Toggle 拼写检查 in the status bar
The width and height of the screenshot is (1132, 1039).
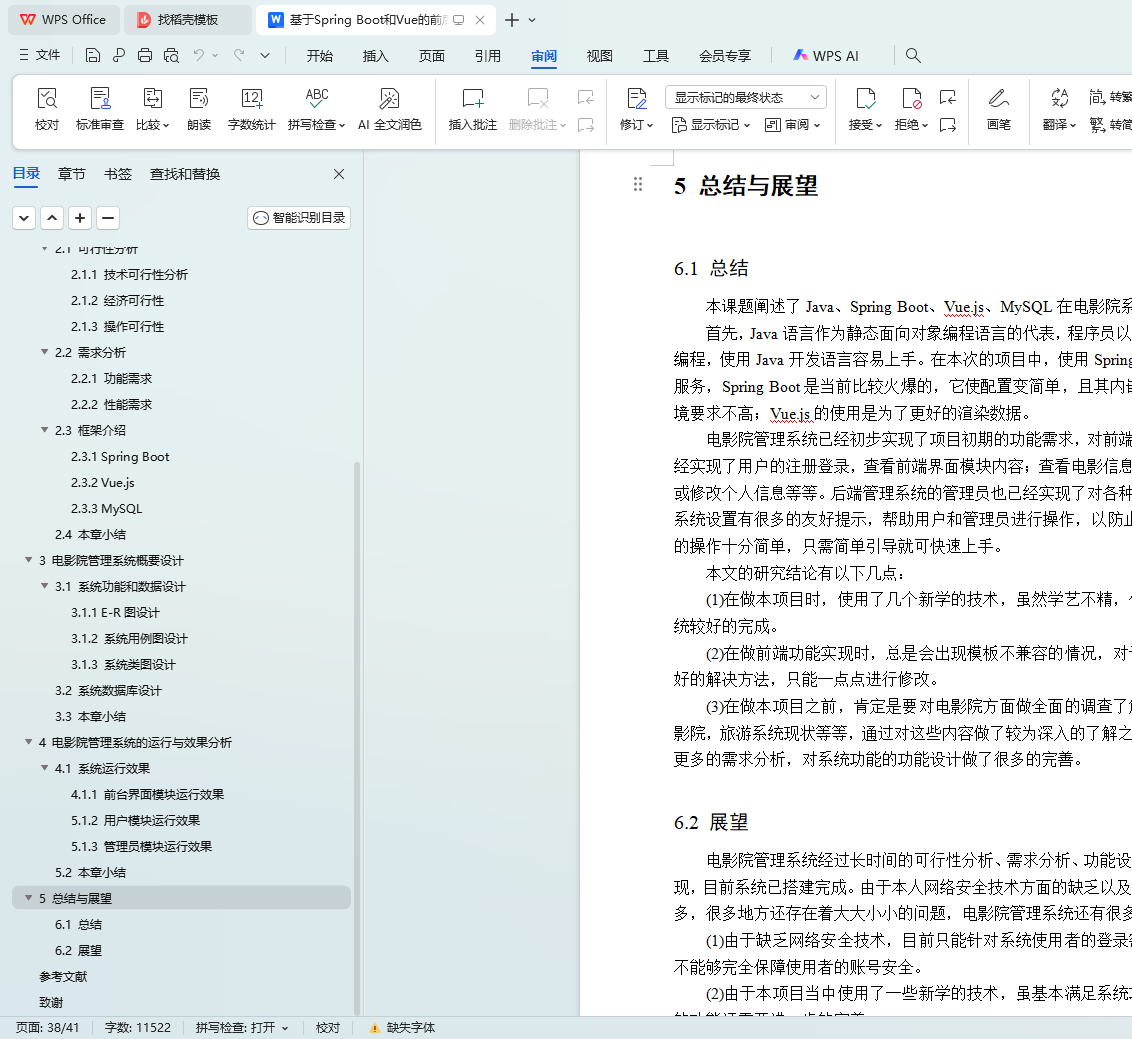tap(242, 1027)
